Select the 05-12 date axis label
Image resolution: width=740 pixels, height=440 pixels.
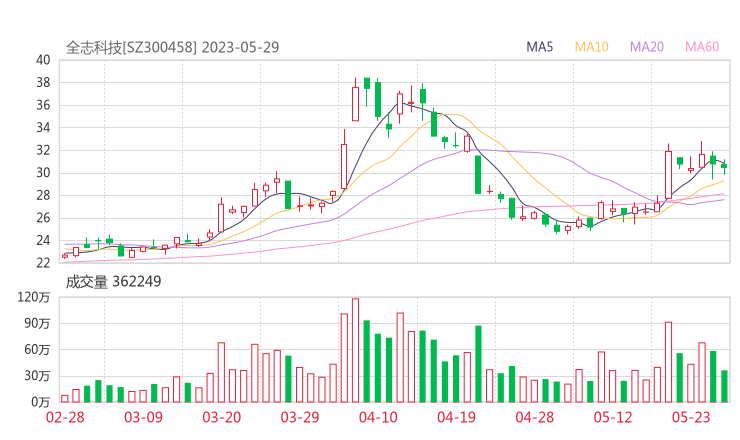[613, 418]
